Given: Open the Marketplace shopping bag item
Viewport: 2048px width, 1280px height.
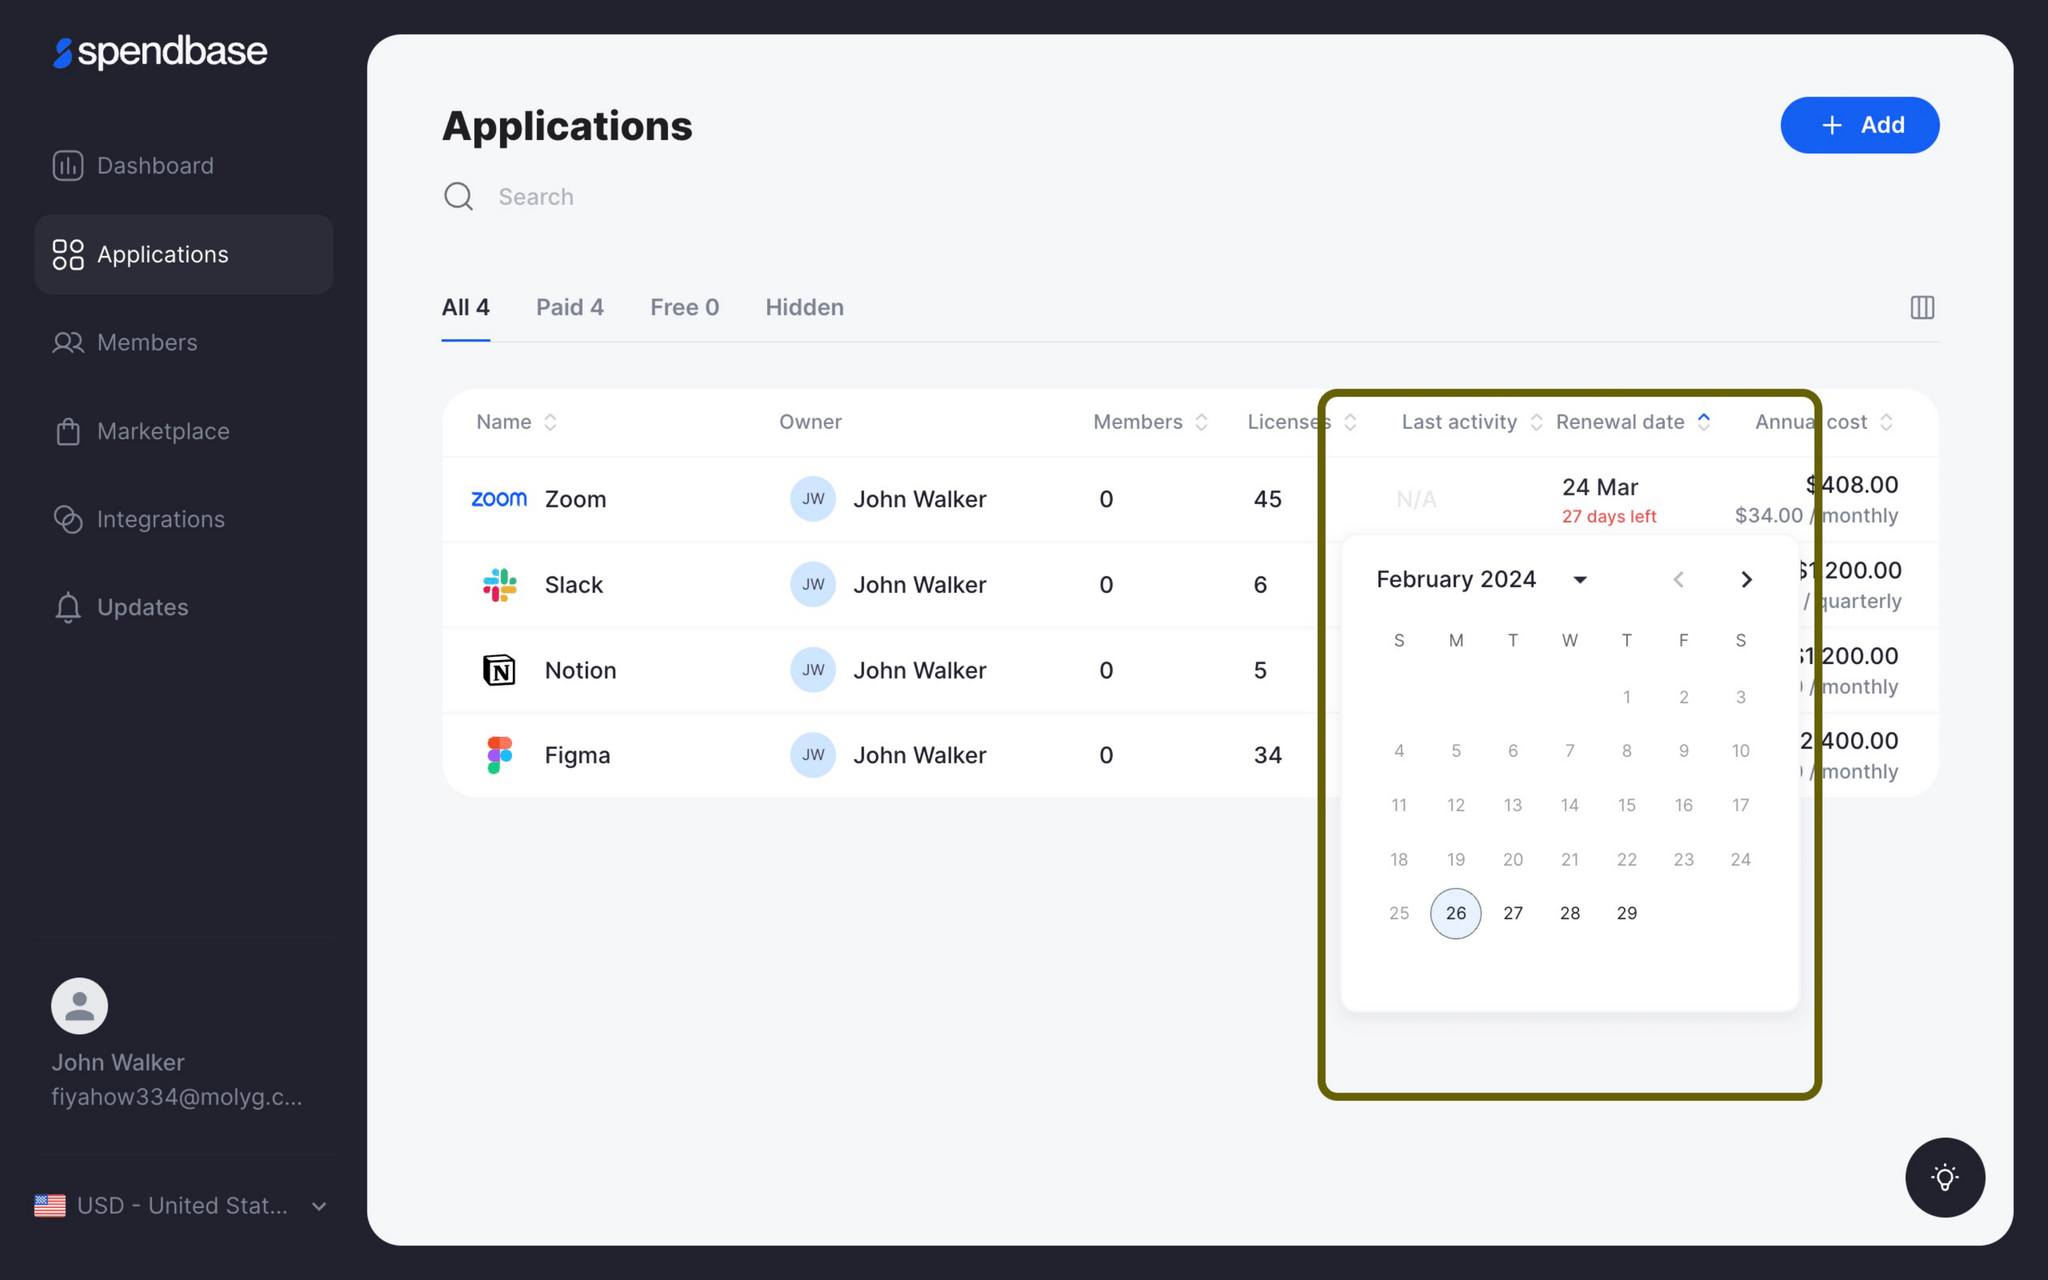Looking at the screenshot, I should [183, 431].
